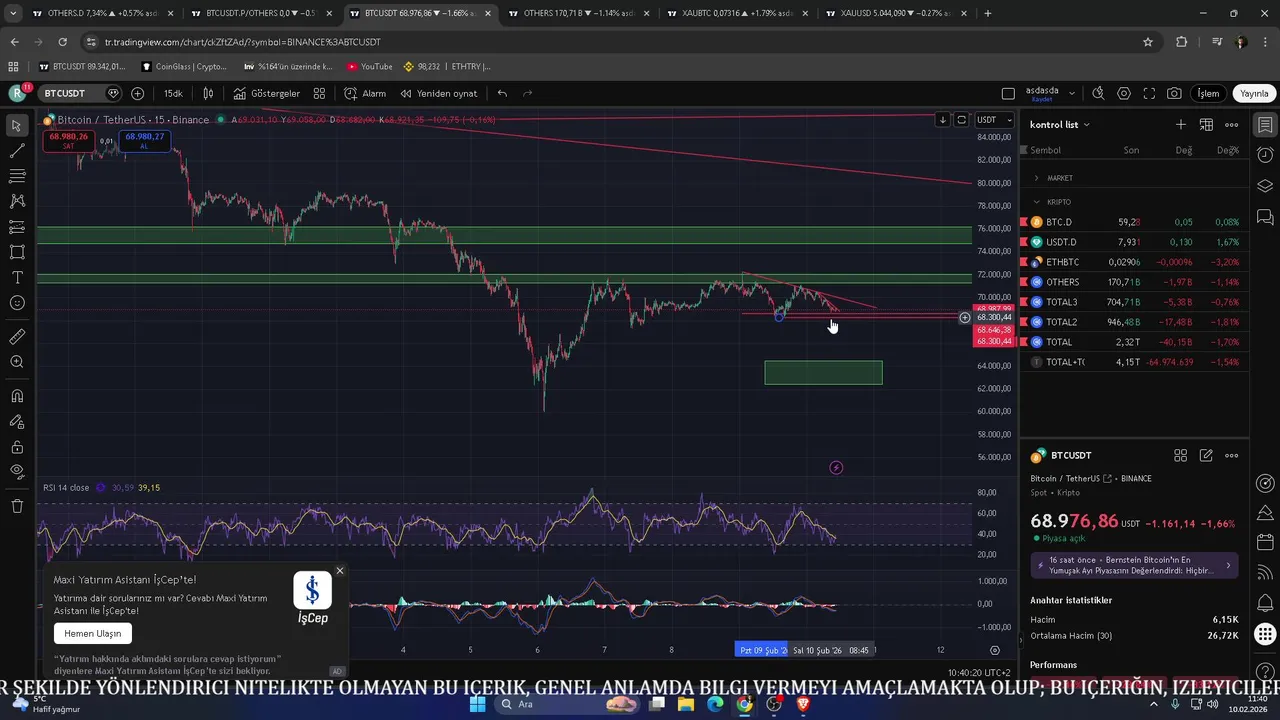Open candlestick chart type selector

(208, 93)
